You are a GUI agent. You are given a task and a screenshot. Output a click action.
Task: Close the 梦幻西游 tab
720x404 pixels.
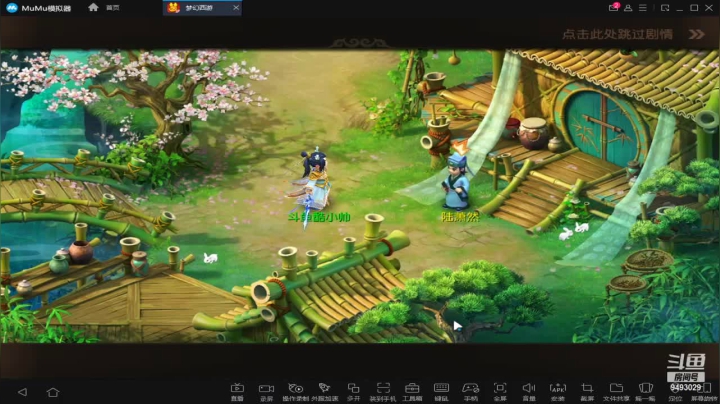tap(236, 8)
